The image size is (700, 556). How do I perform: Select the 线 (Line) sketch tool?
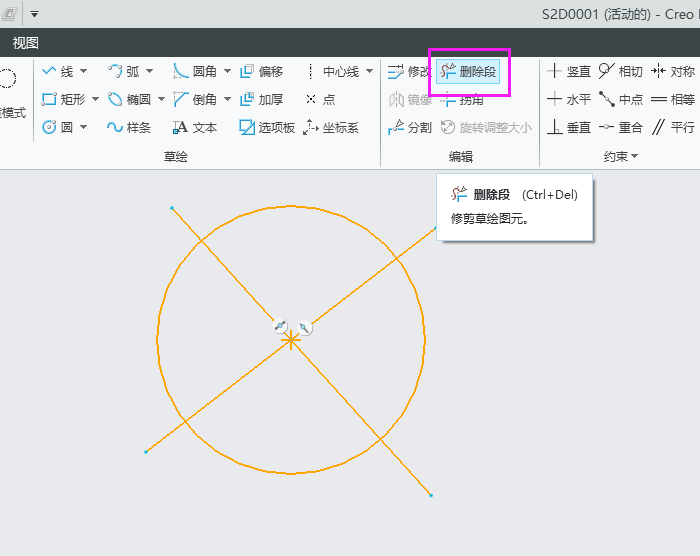tap(57, 71)
